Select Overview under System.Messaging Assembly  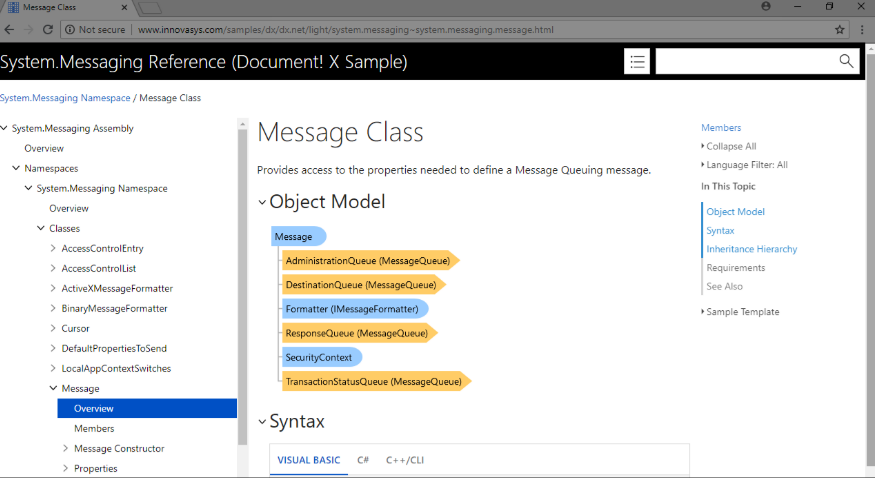[x=44, y=148]
